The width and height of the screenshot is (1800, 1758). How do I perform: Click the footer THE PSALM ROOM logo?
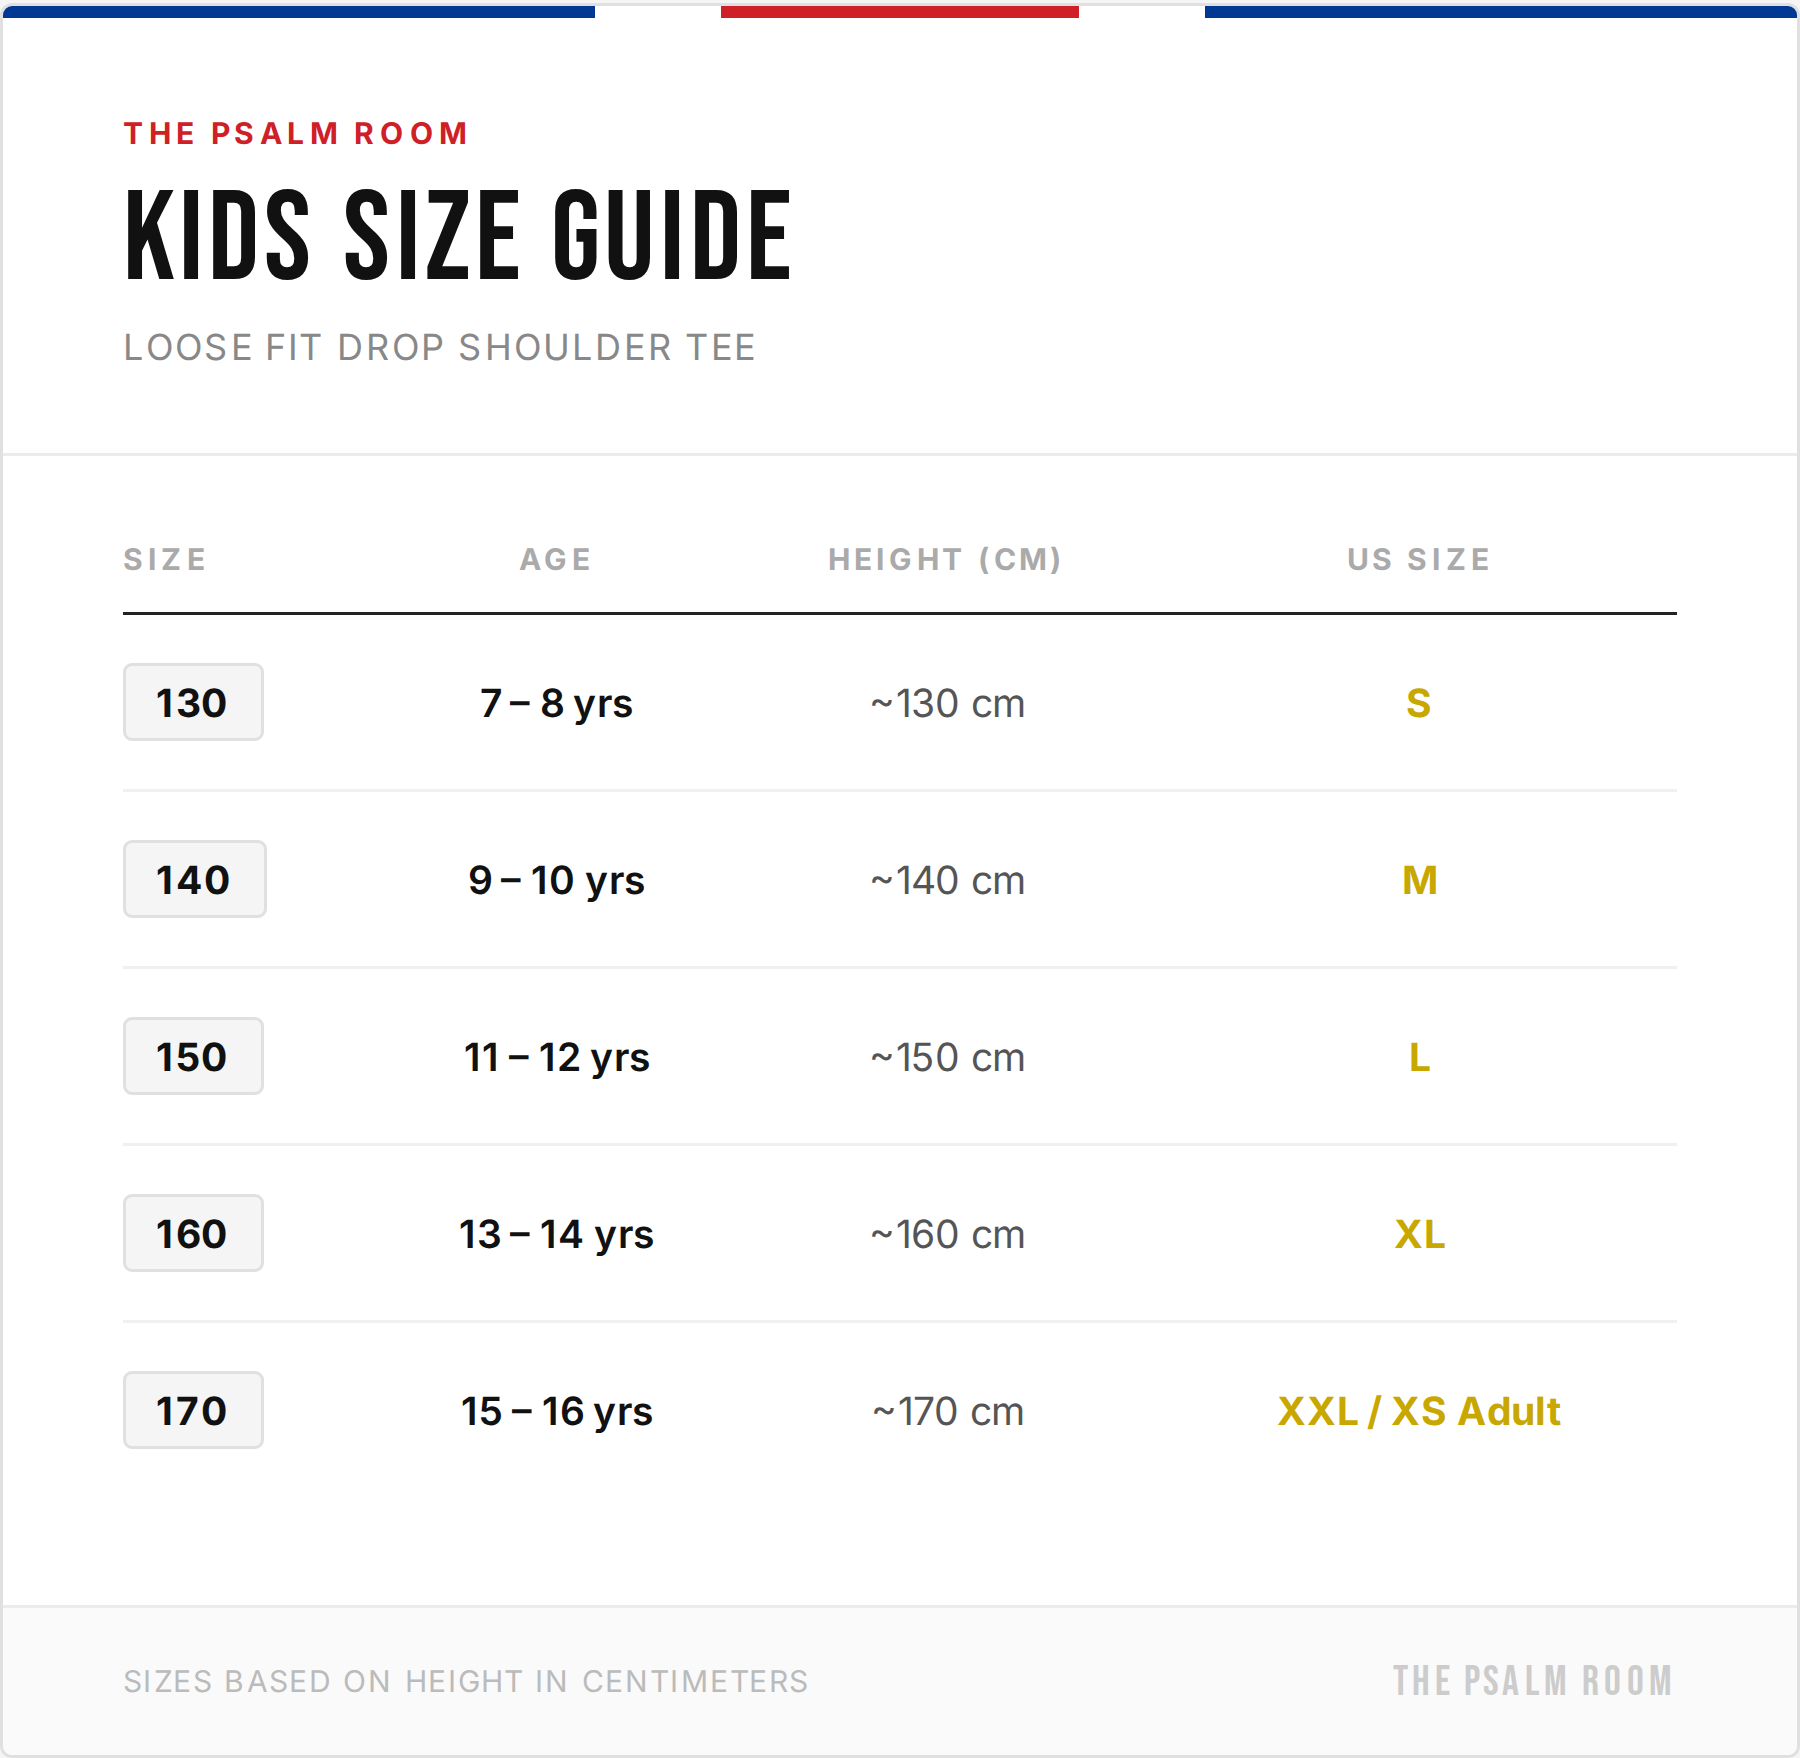[1533, 1681]
